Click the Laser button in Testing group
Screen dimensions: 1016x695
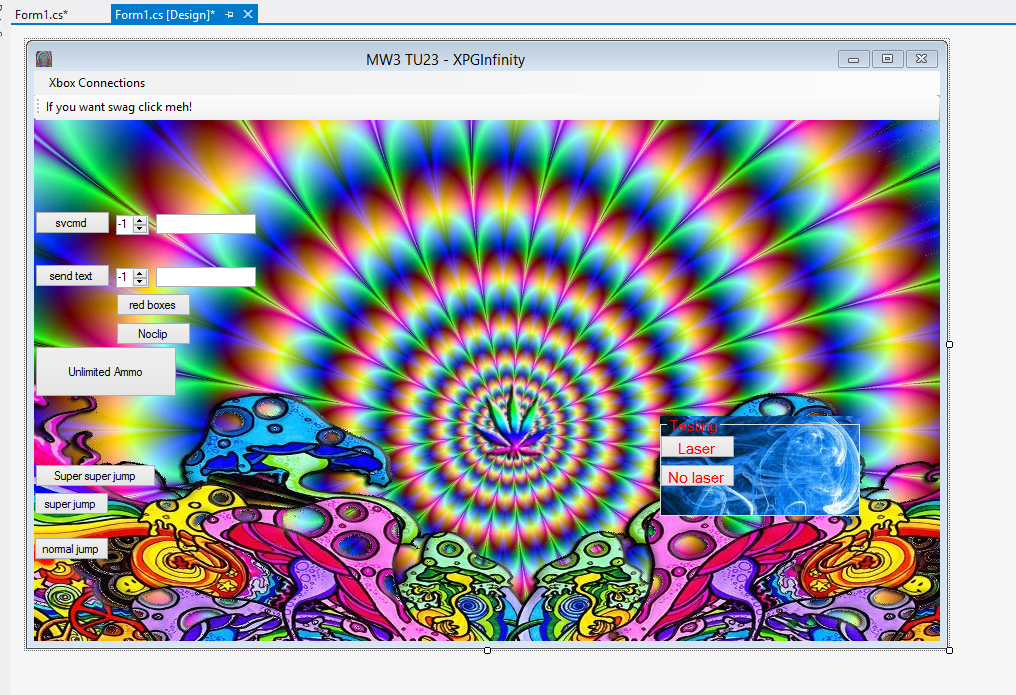tap(697, 448)
